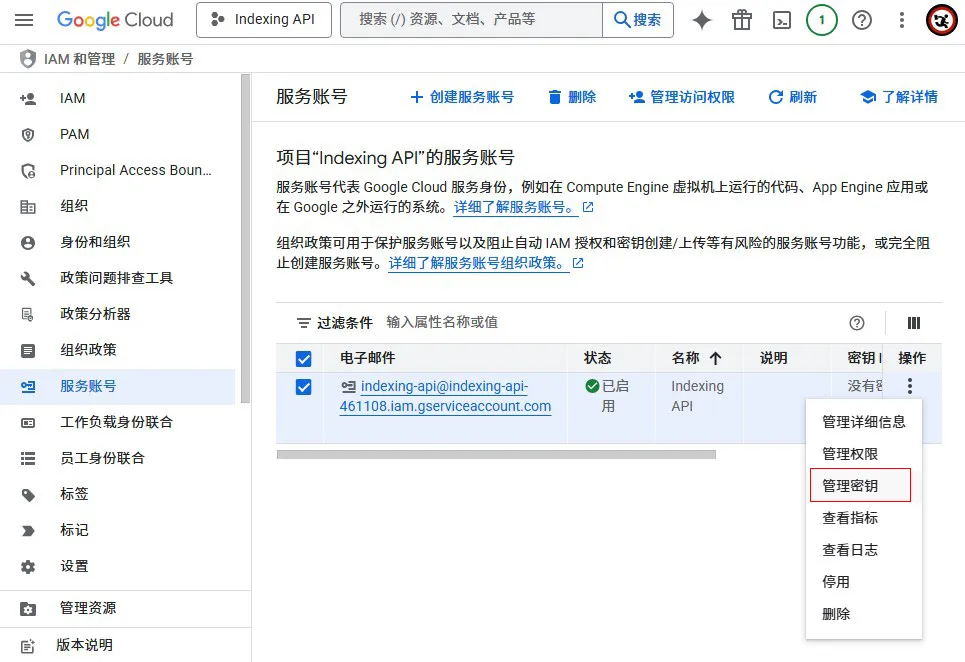This screenshot has width=965, height=662.
Task: Click the 过滤条件 filter icon
Action: pyautogui.click(x=303, y=323)
